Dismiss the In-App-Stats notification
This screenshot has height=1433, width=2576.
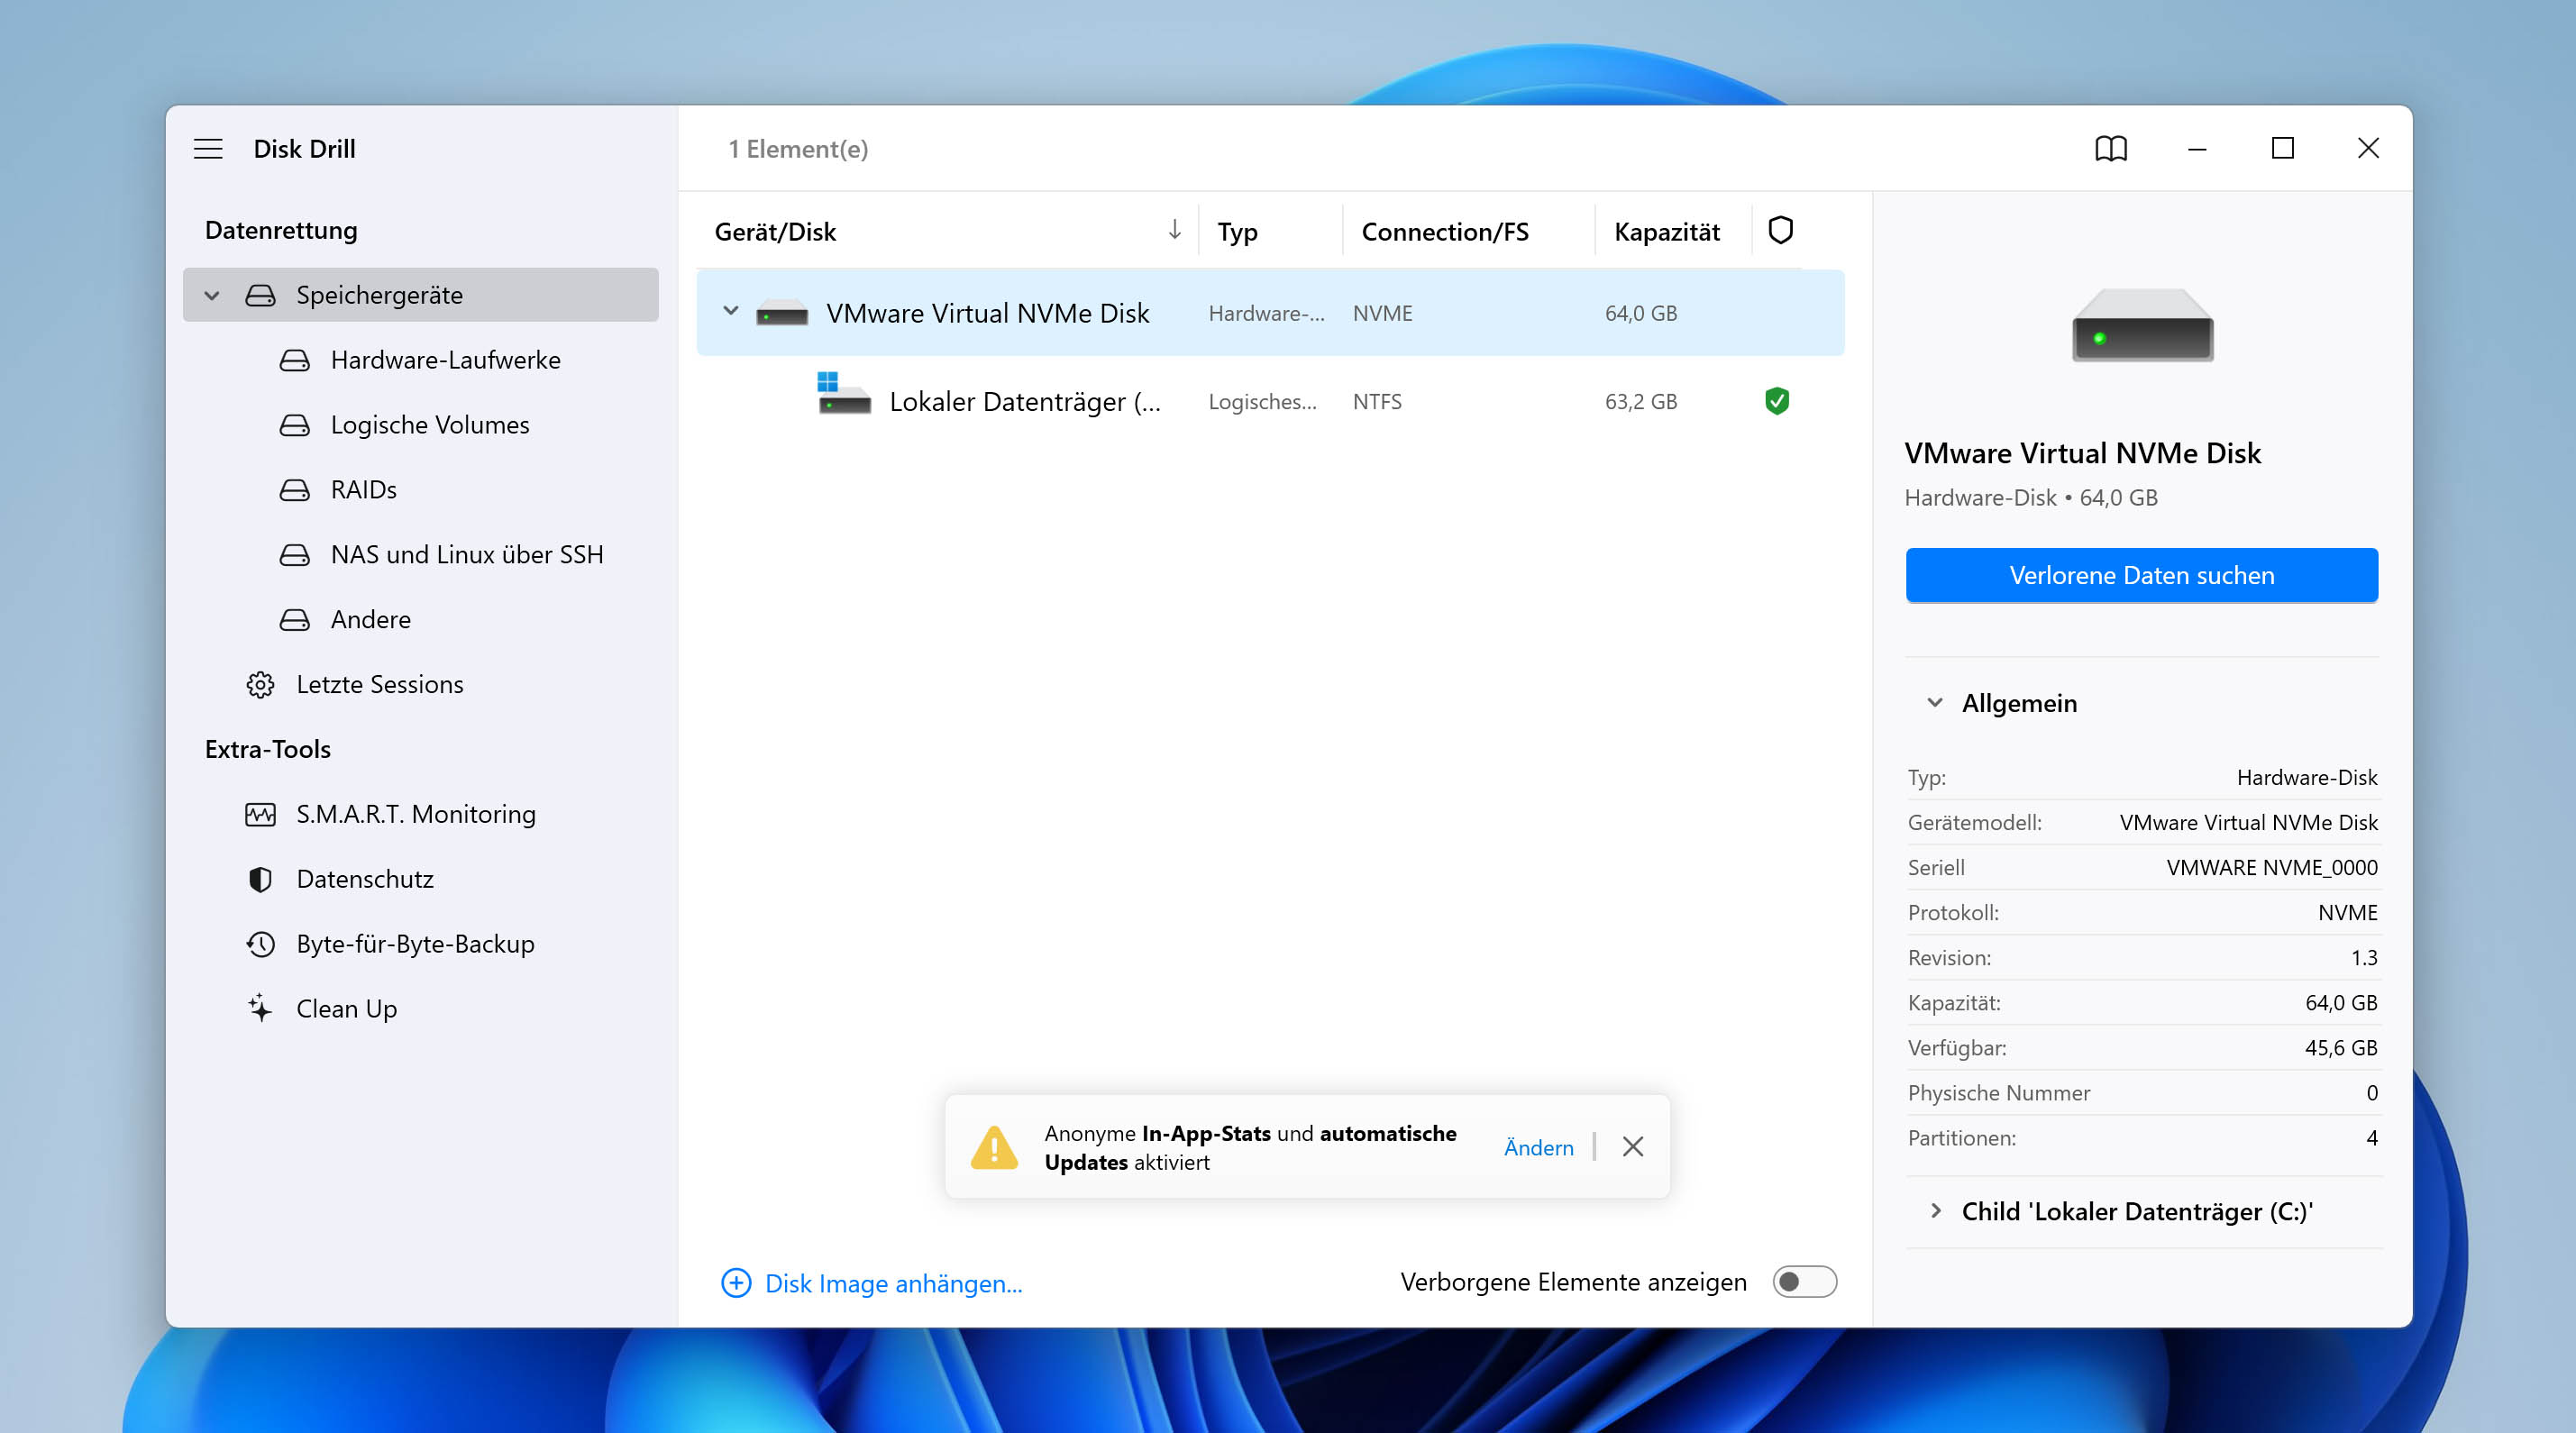coord(1633,1147)
